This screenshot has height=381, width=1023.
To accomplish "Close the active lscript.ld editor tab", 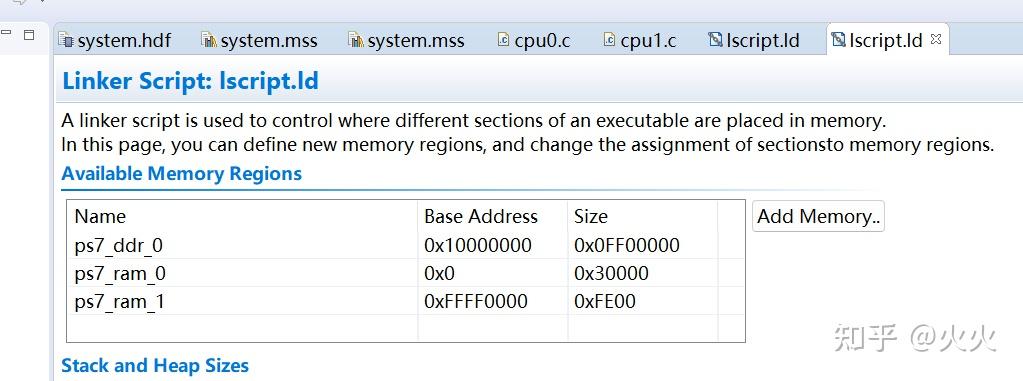I will point(936,39).
